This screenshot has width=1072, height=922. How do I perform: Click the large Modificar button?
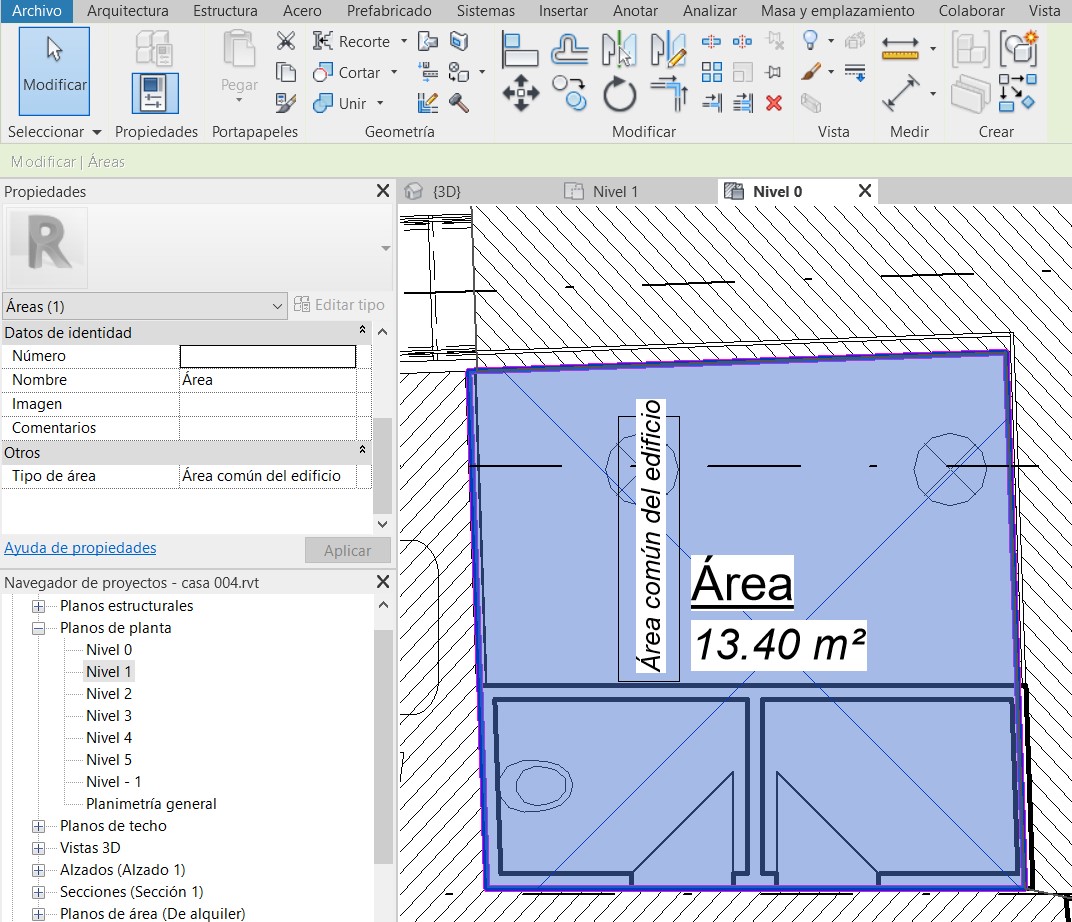(54, 71)
